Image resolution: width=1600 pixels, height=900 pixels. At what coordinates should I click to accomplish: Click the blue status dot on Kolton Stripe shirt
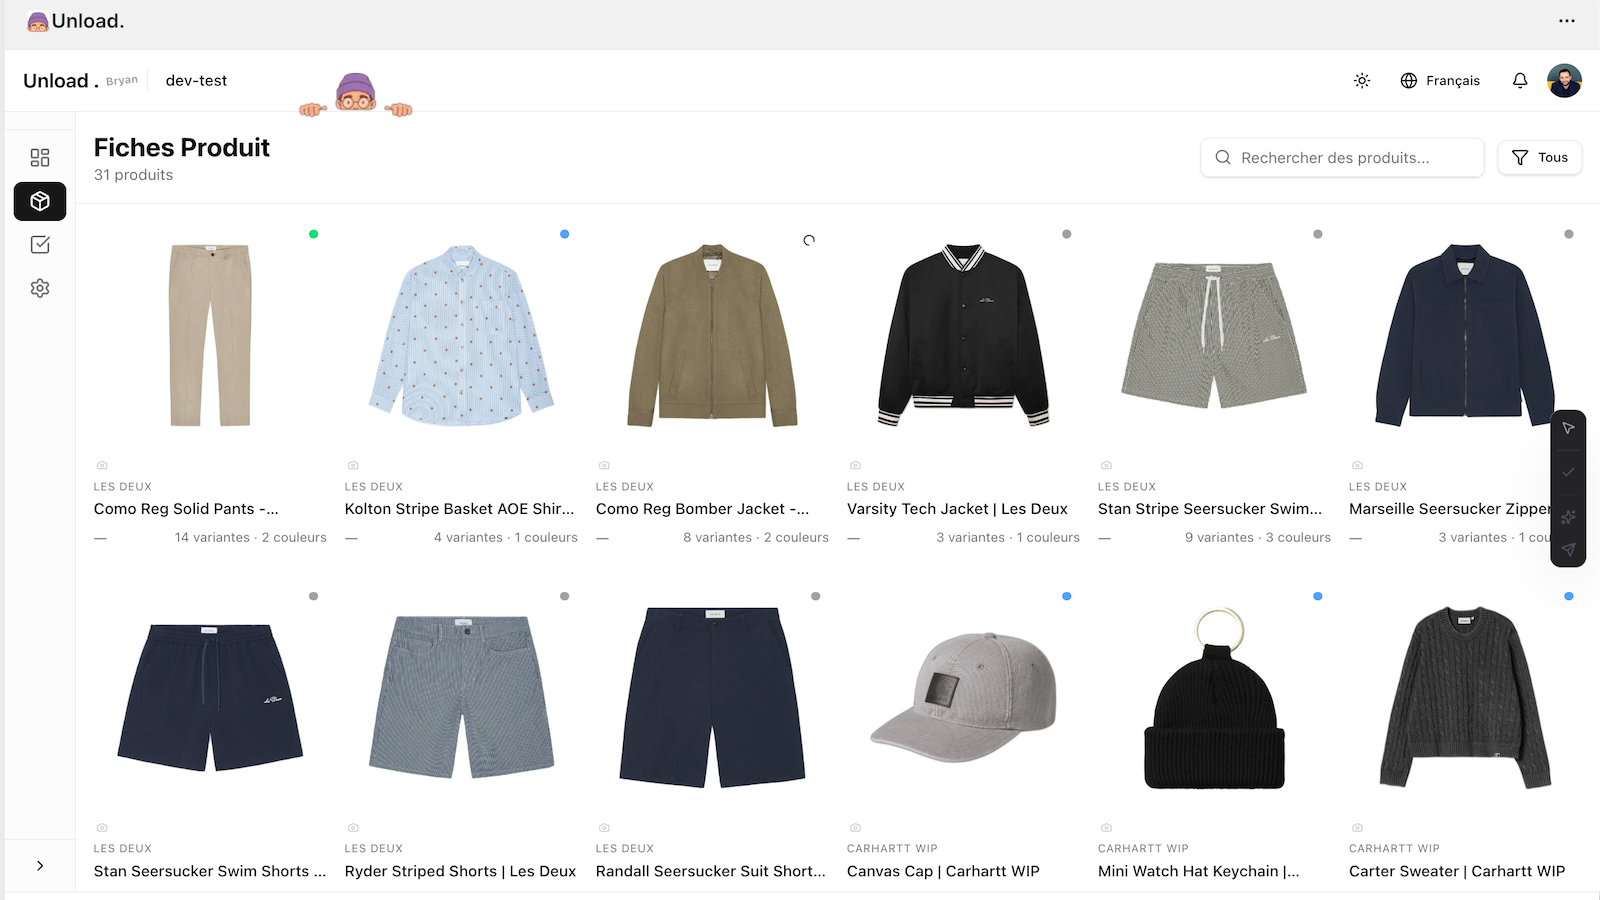pos(564,234)
